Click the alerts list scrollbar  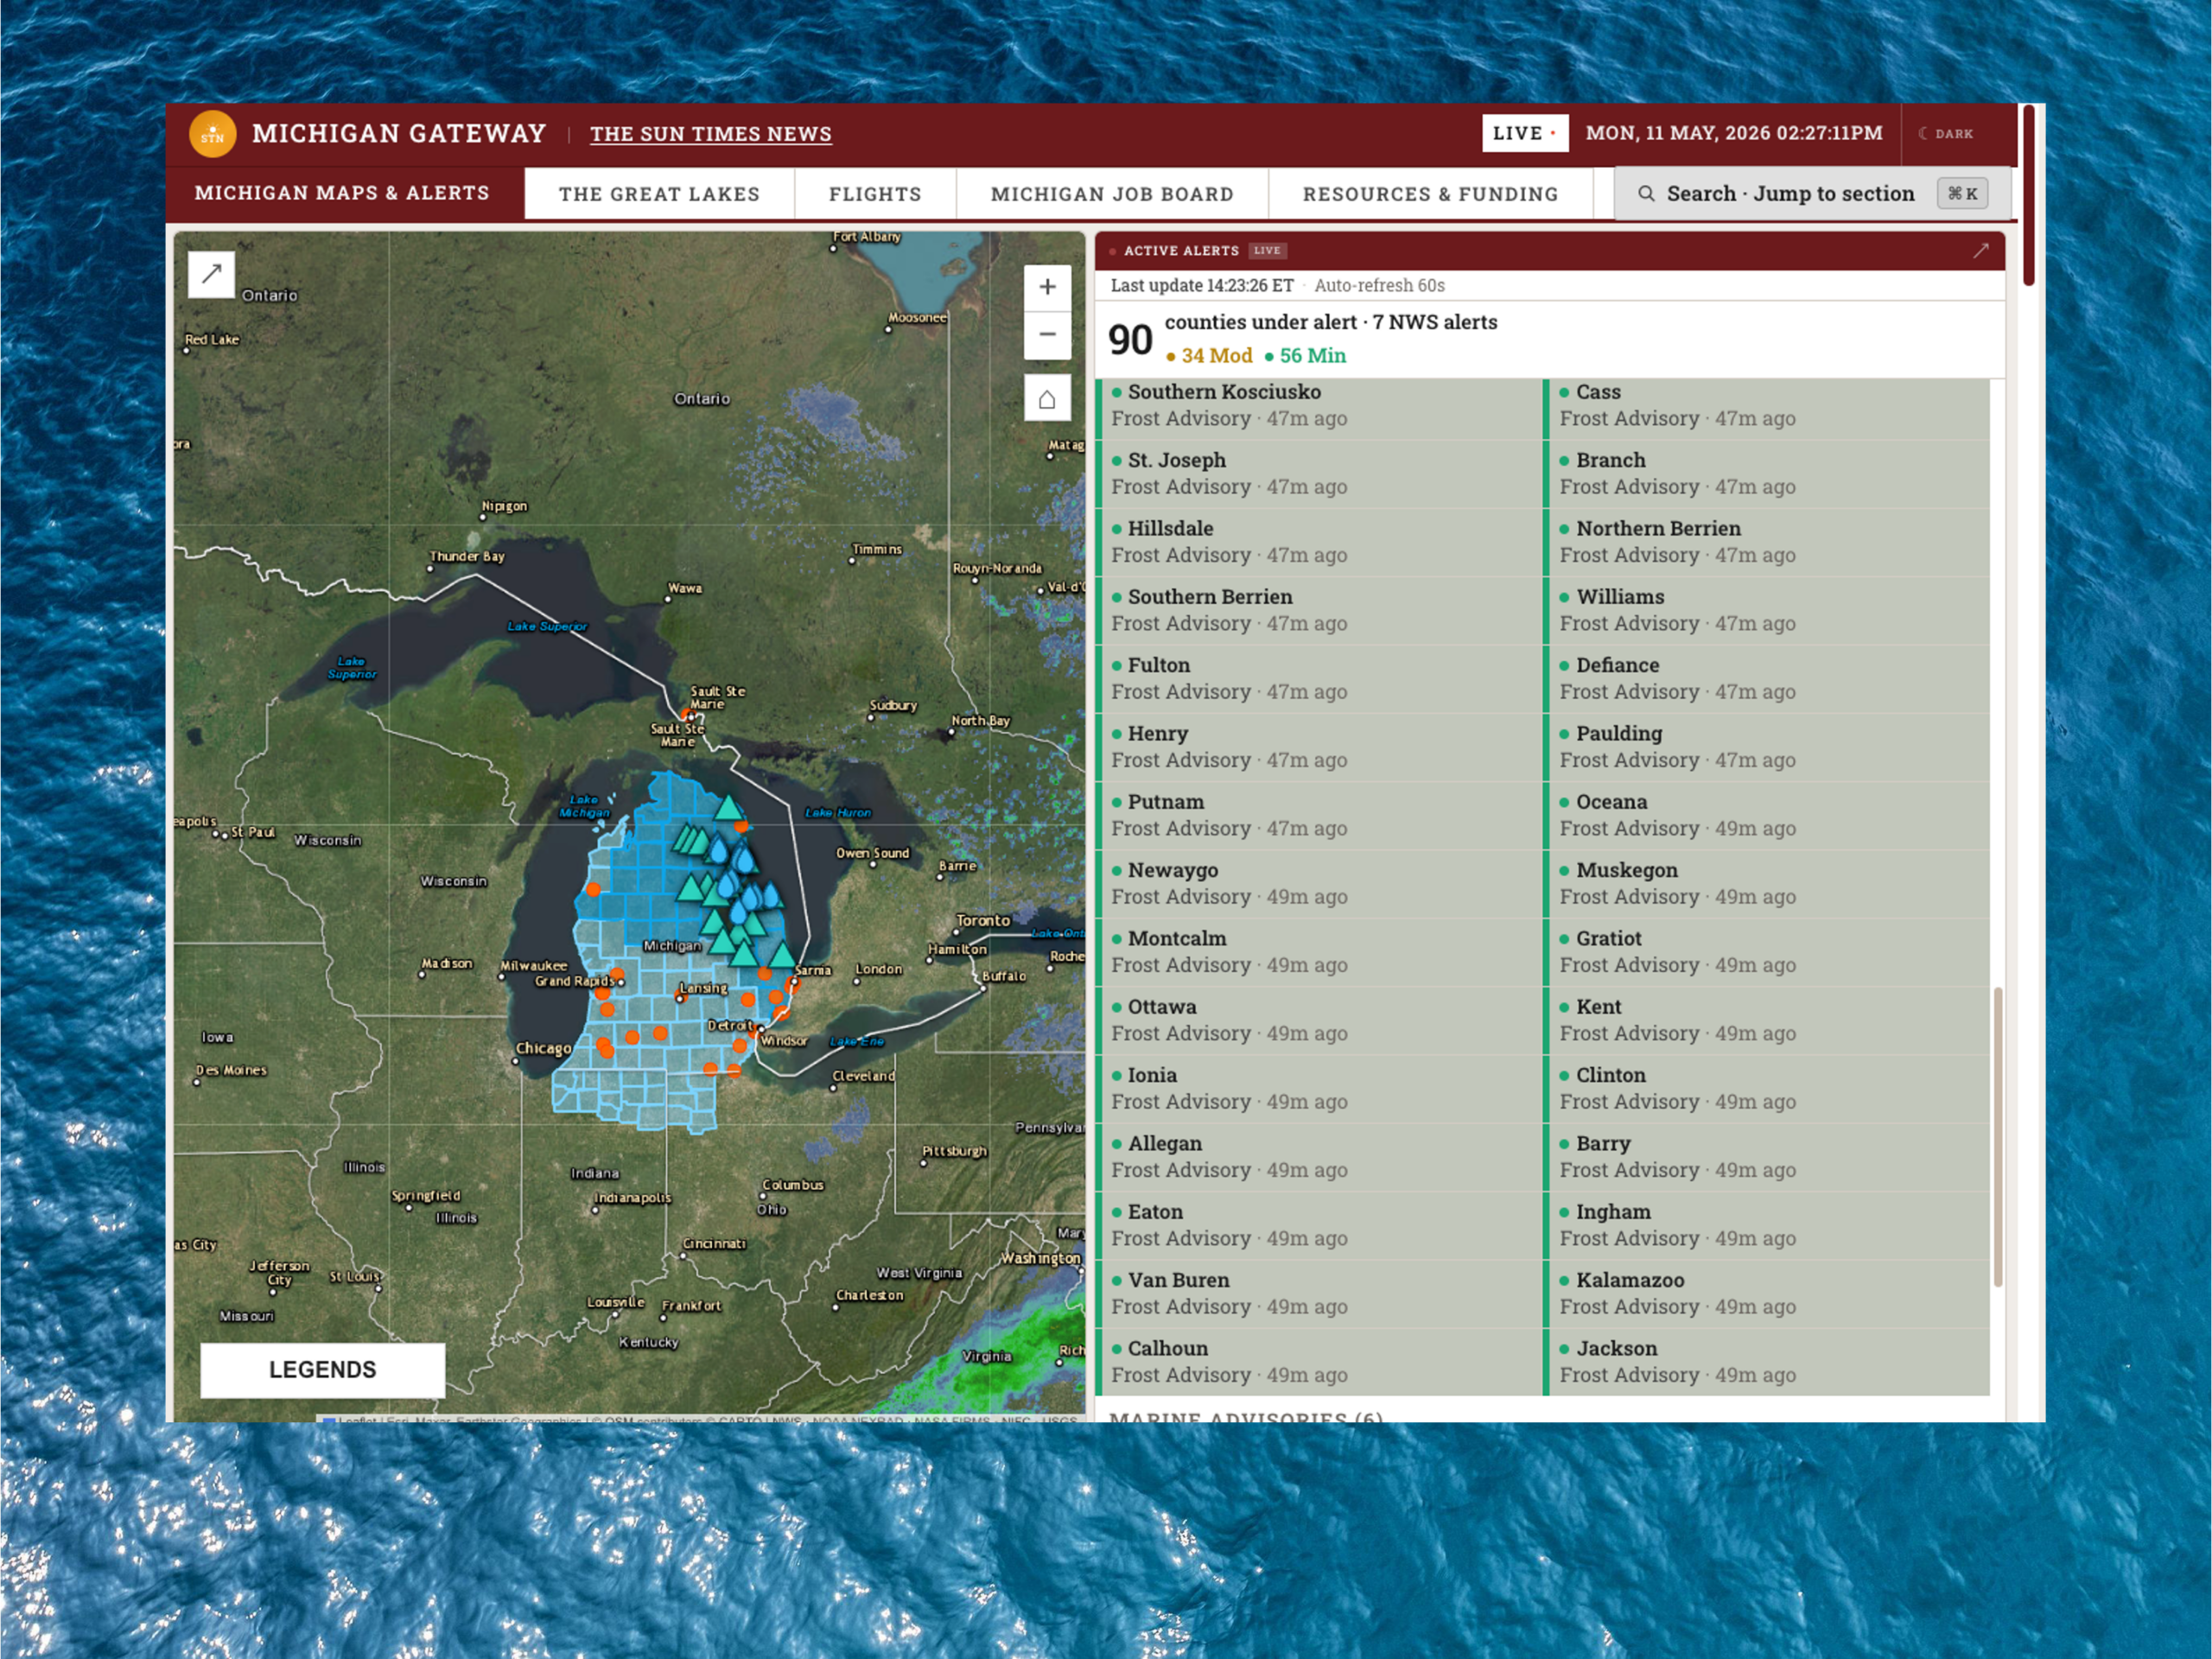[1998, 1136]
